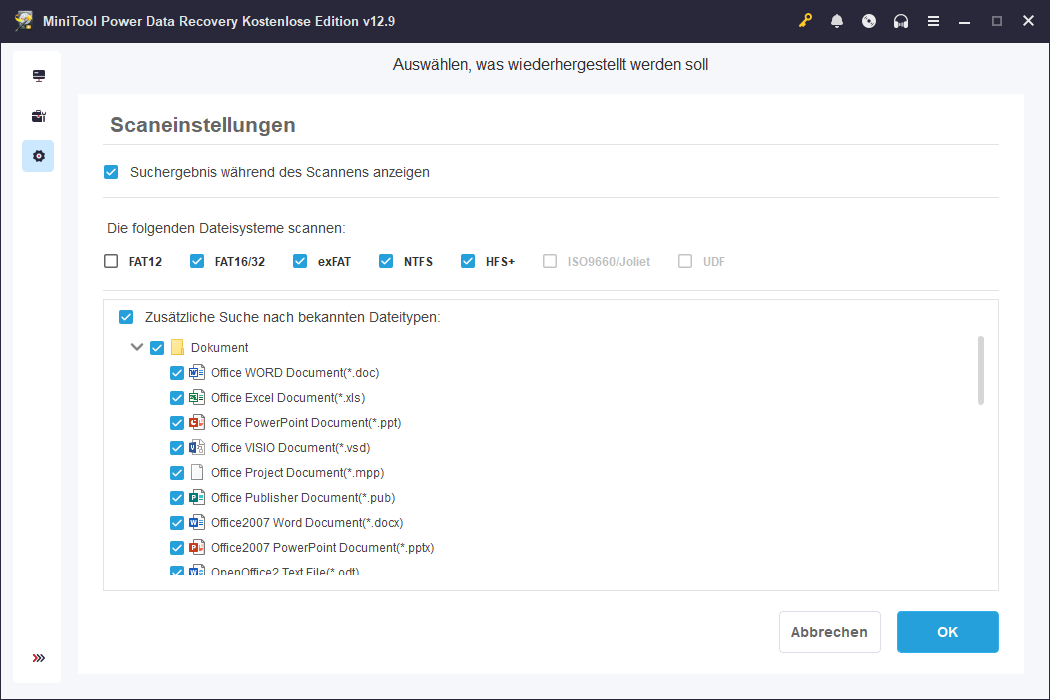Viewport: 1050px width, 700px height.
Task: Click the 'Dokument' tree label
Action: pyautogui.click(x=219, y=347)
